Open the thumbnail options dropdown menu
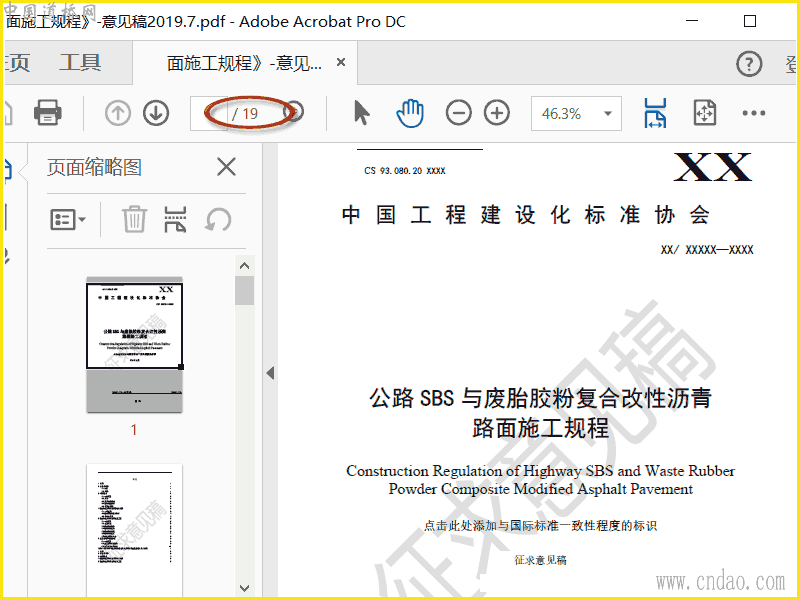 pos(68,220)
